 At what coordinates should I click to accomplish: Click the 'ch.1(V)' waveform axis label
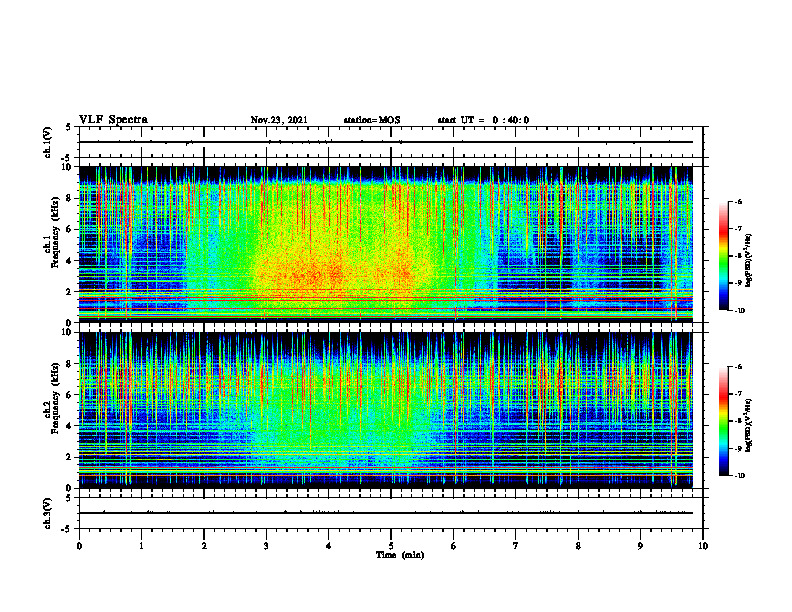click(x=48, y=142)
